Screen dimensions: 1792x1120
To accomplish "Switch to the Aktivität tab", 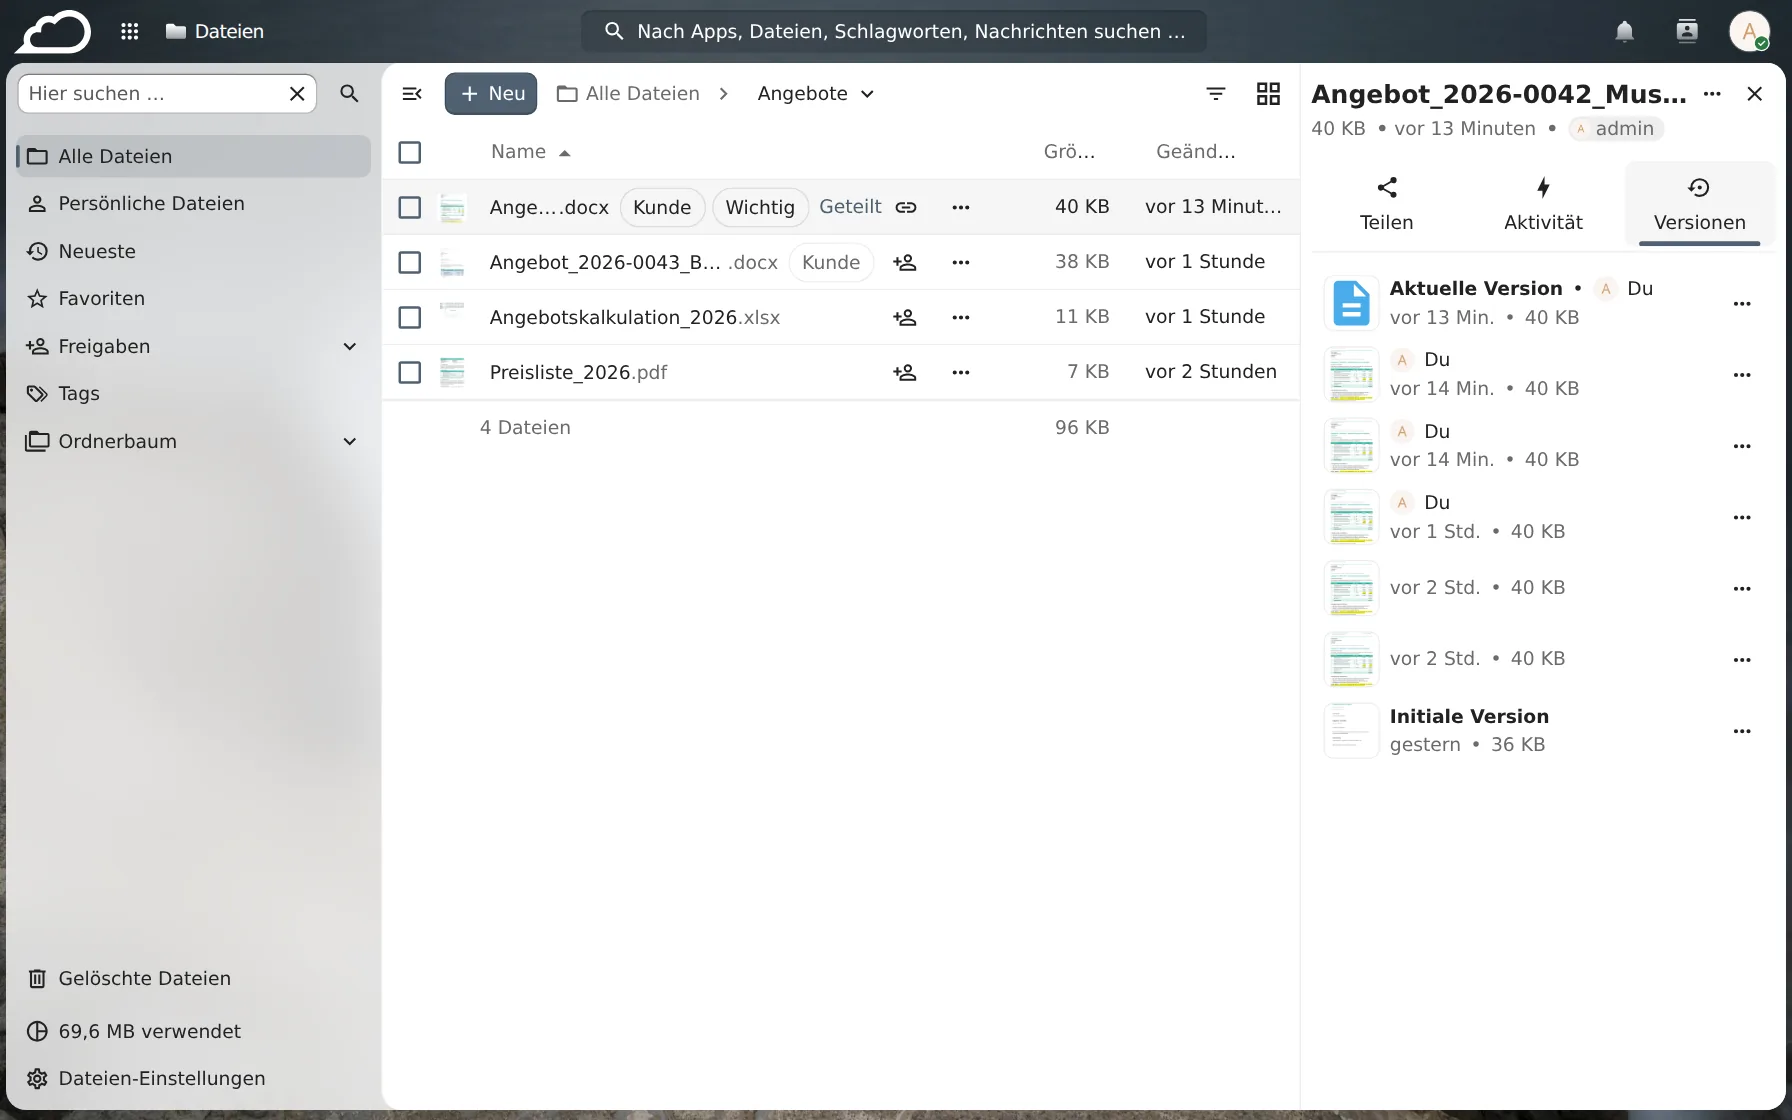I will pos(1543,204).
